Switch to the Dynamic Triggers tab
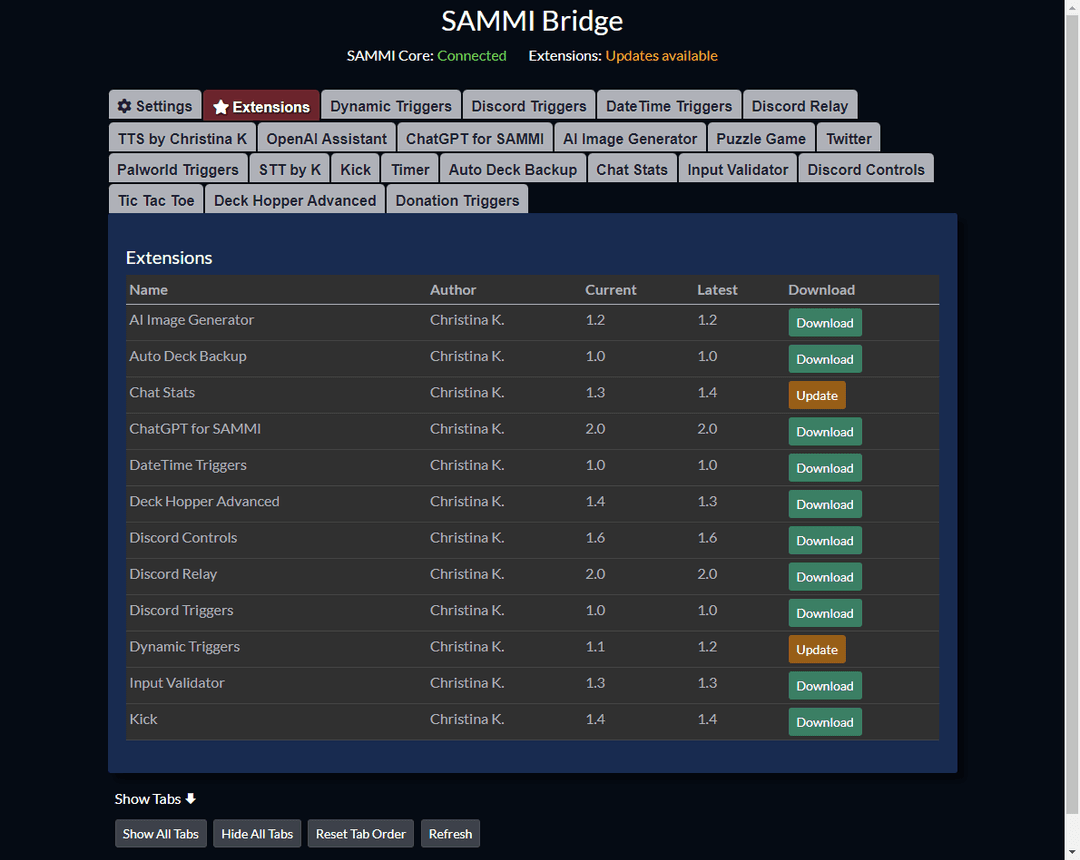The height and width of the screenshot is (860, 1080). tap(391, 106)
